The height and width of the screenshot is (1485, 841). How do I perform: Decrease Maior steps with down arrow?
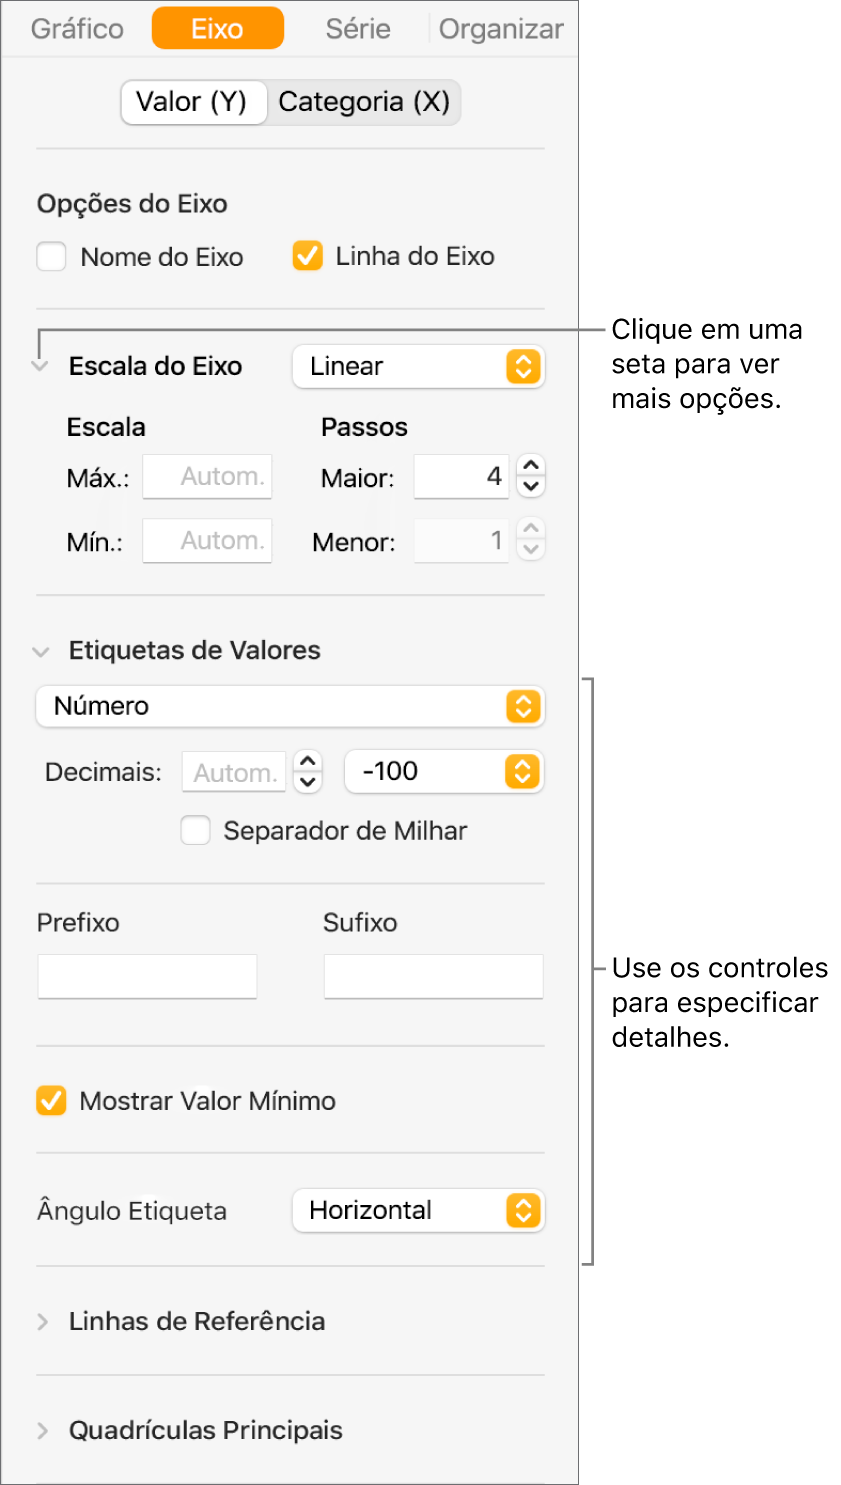531,488
